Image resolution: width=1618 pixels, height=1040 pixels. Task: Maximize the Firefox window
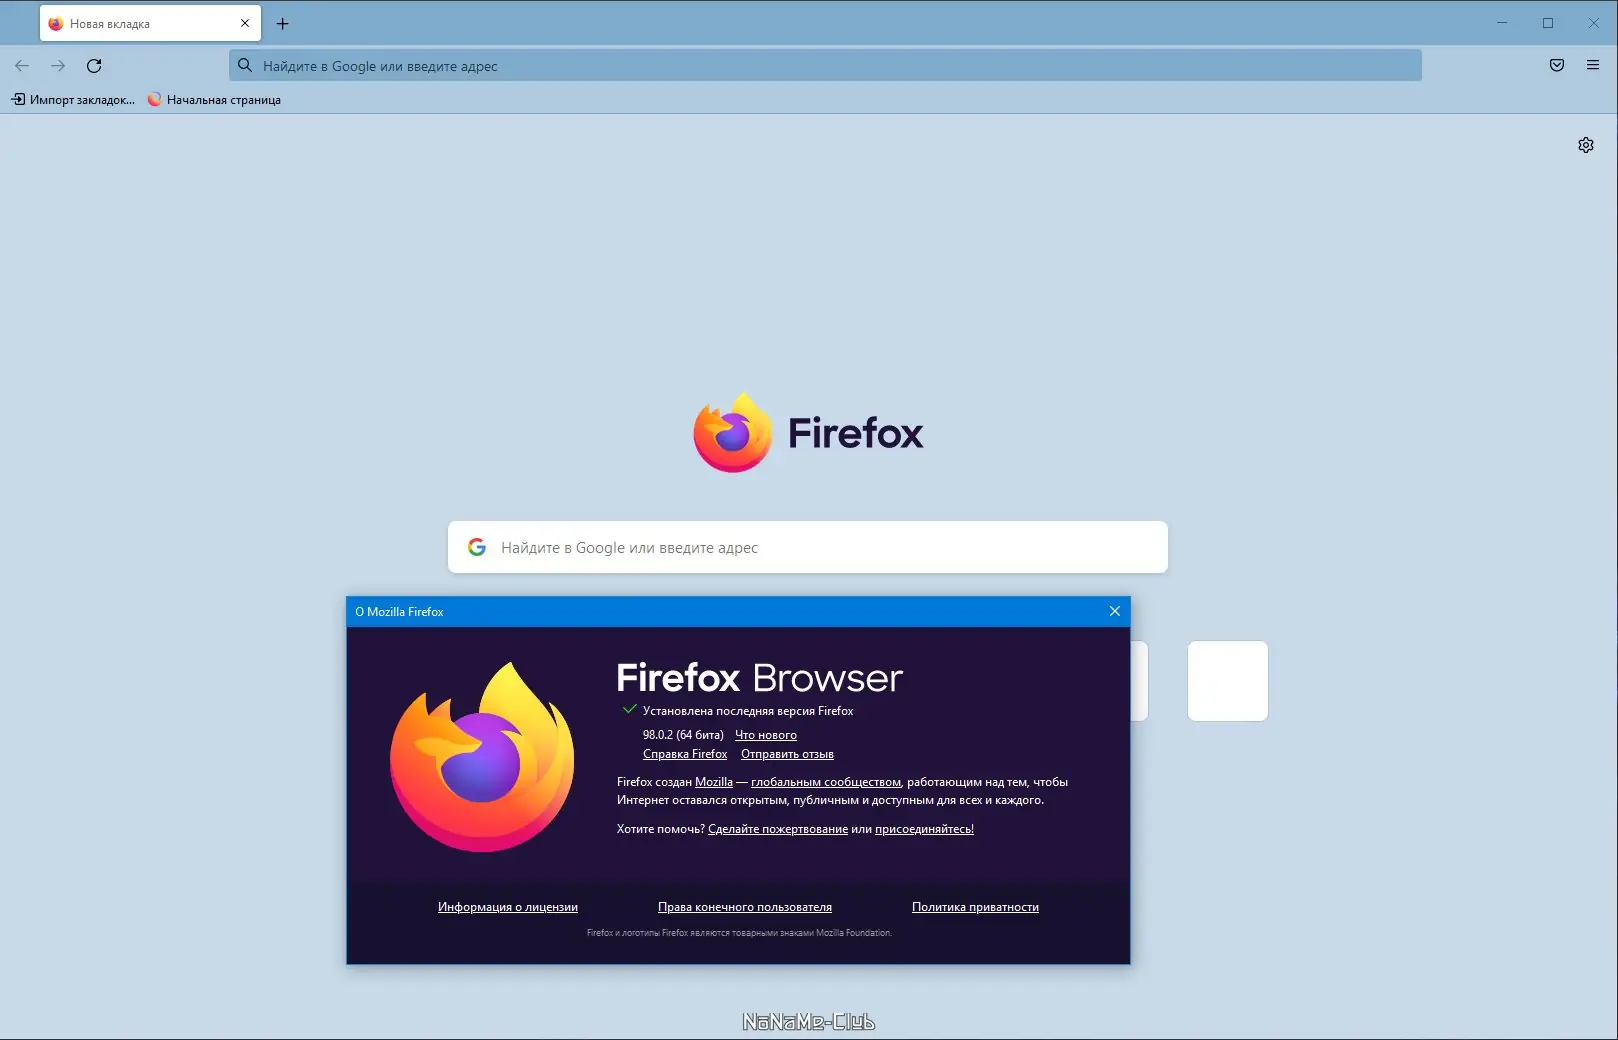[1548, 23]
